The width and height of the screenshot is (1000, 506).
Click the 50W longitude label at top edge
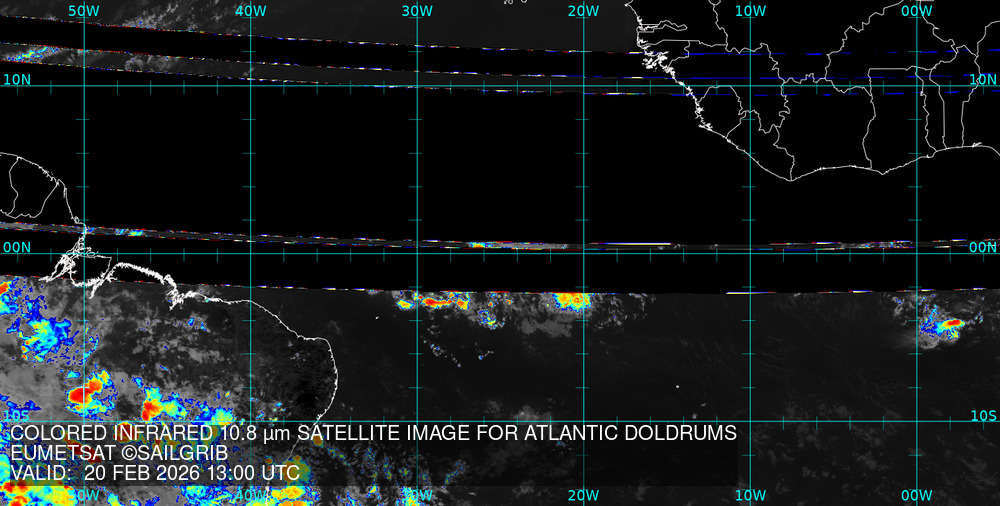pyautogui.click(x=84, y=10)
